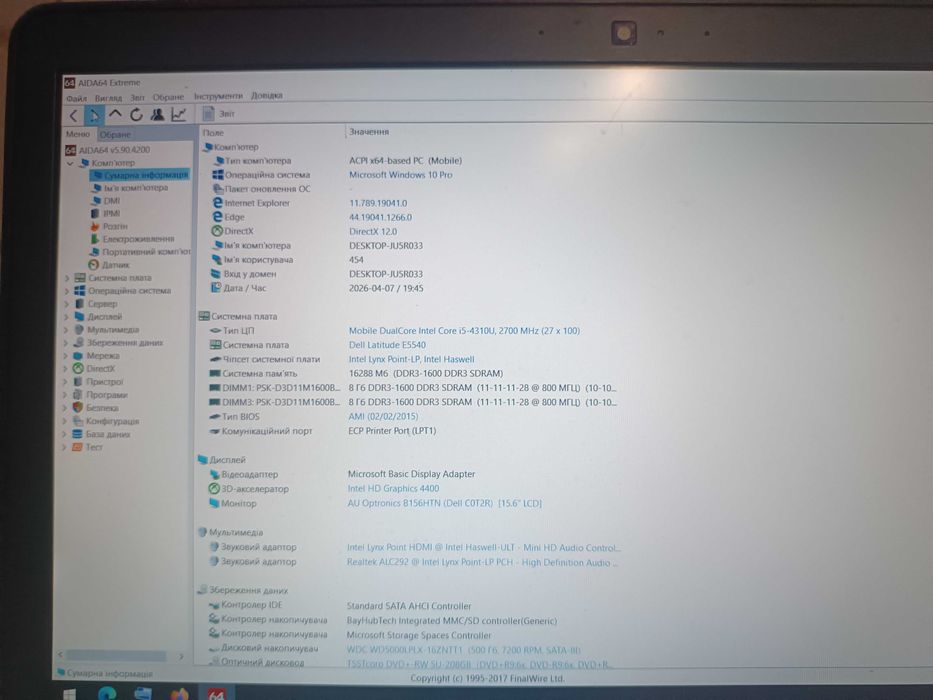Viewport: 933px width, 700px height.
Task: Click the Internet Explorer row icon
Action: coord(218,203)
